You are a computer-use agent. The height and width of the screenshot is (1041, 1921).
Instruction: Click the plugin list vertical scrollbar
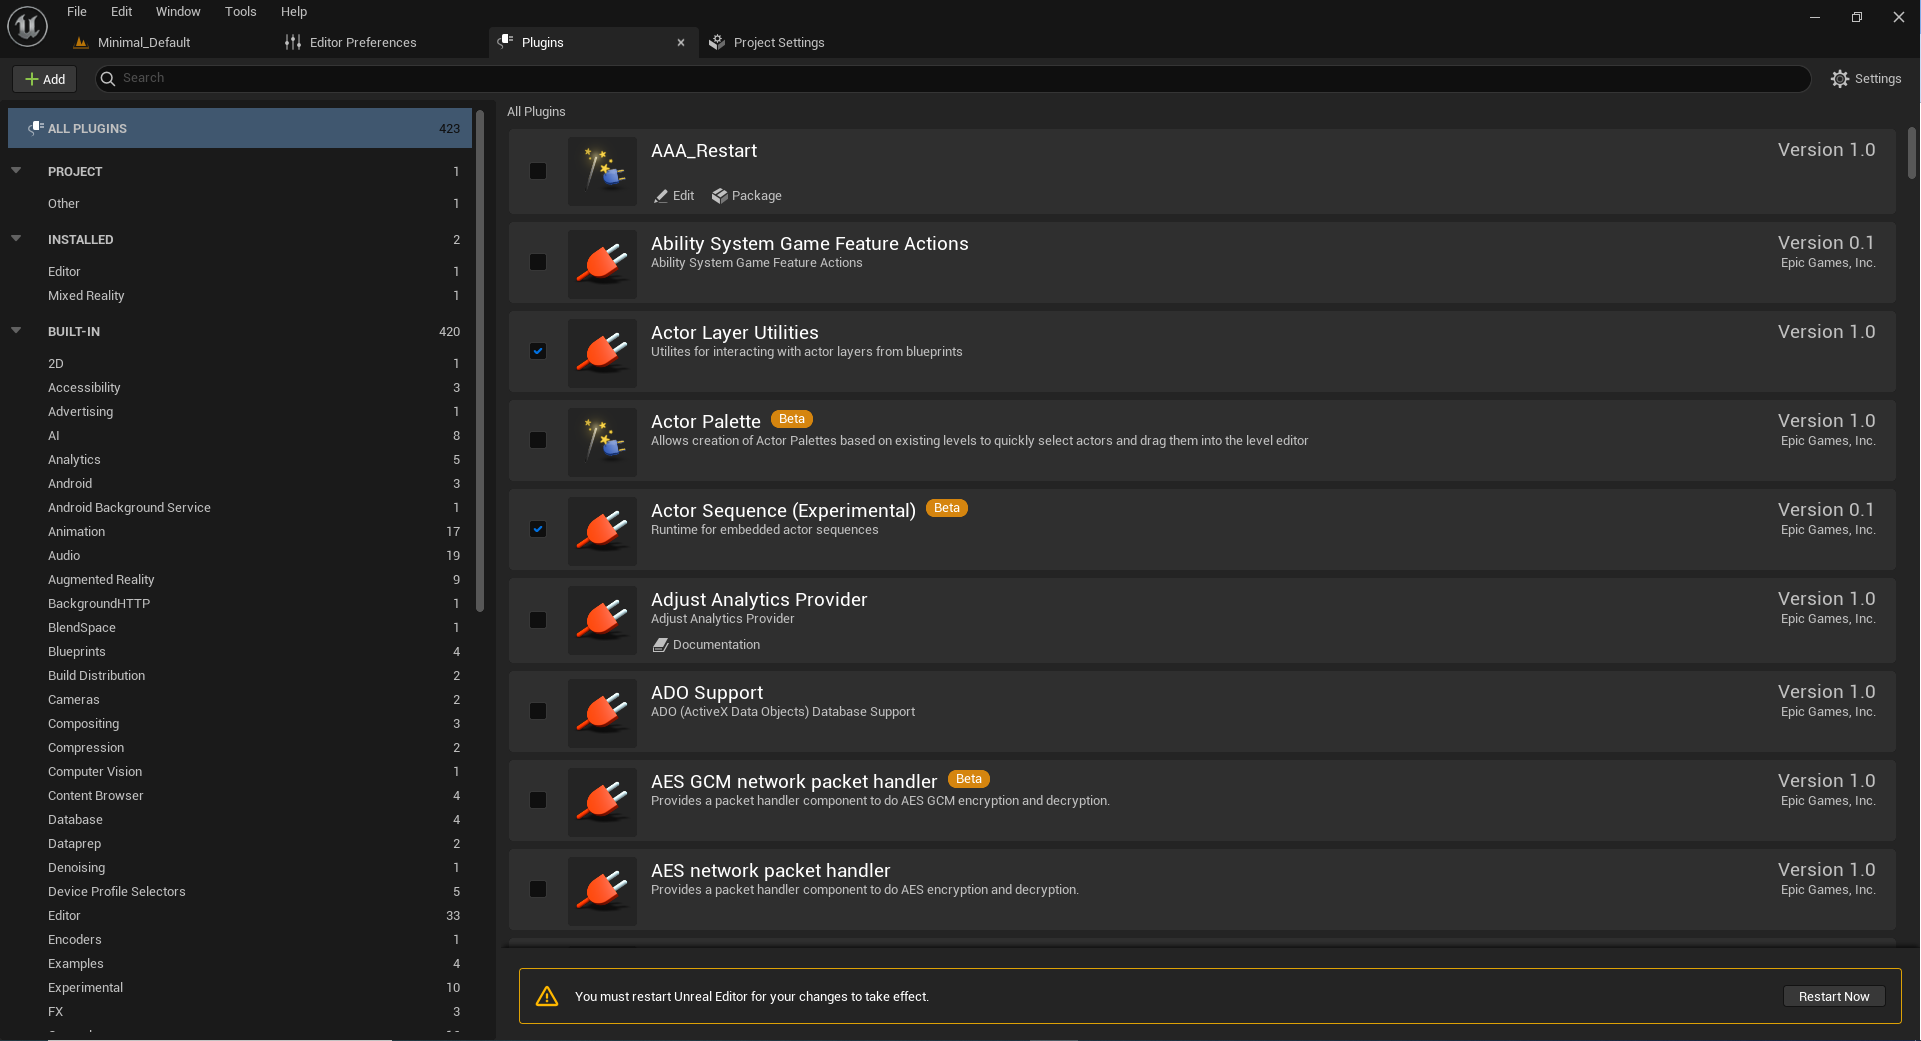click(x=1911, y=153)
